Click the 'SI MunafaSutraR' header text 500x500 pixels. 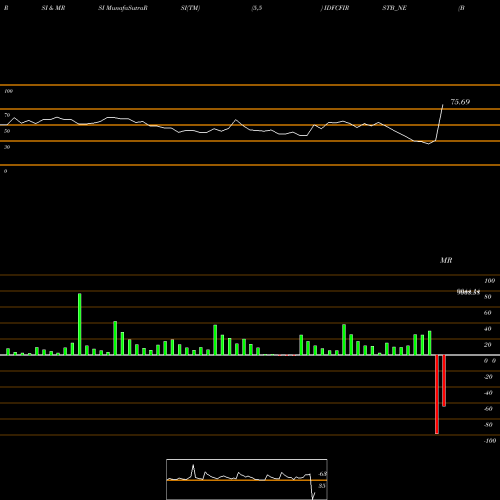123,8
